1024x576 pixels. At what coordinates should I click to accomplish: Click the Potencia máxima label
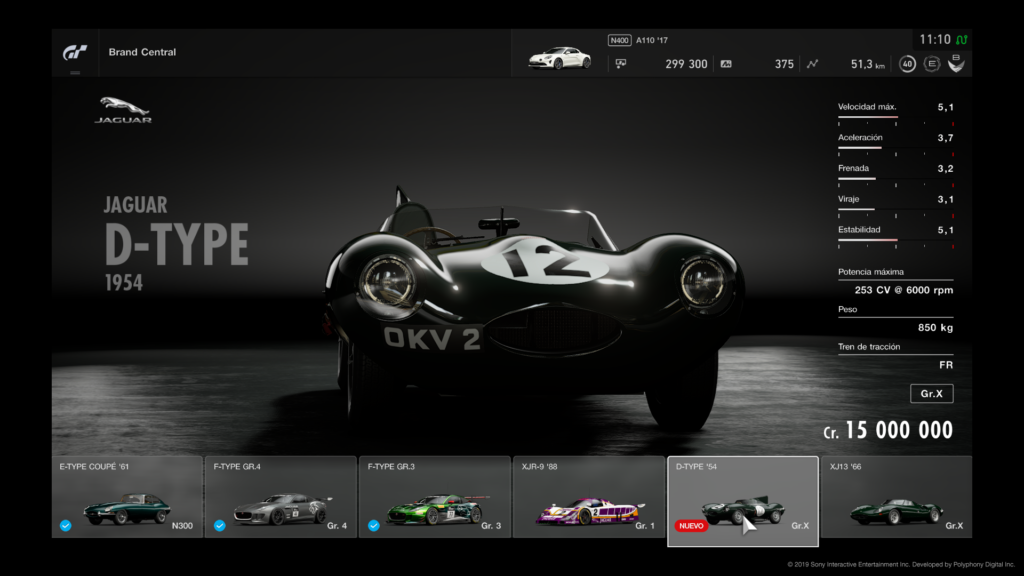click(x=871, y=272)
